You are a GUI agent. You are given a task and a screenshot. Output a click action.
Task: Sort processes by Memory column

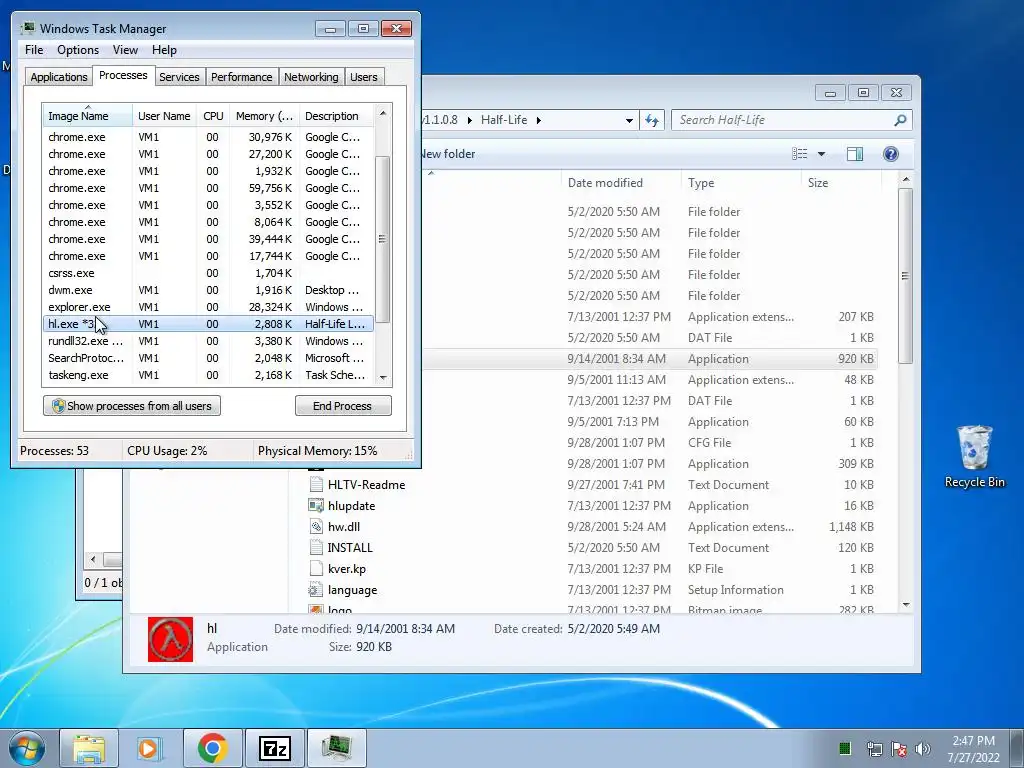[x=264, y=116]
